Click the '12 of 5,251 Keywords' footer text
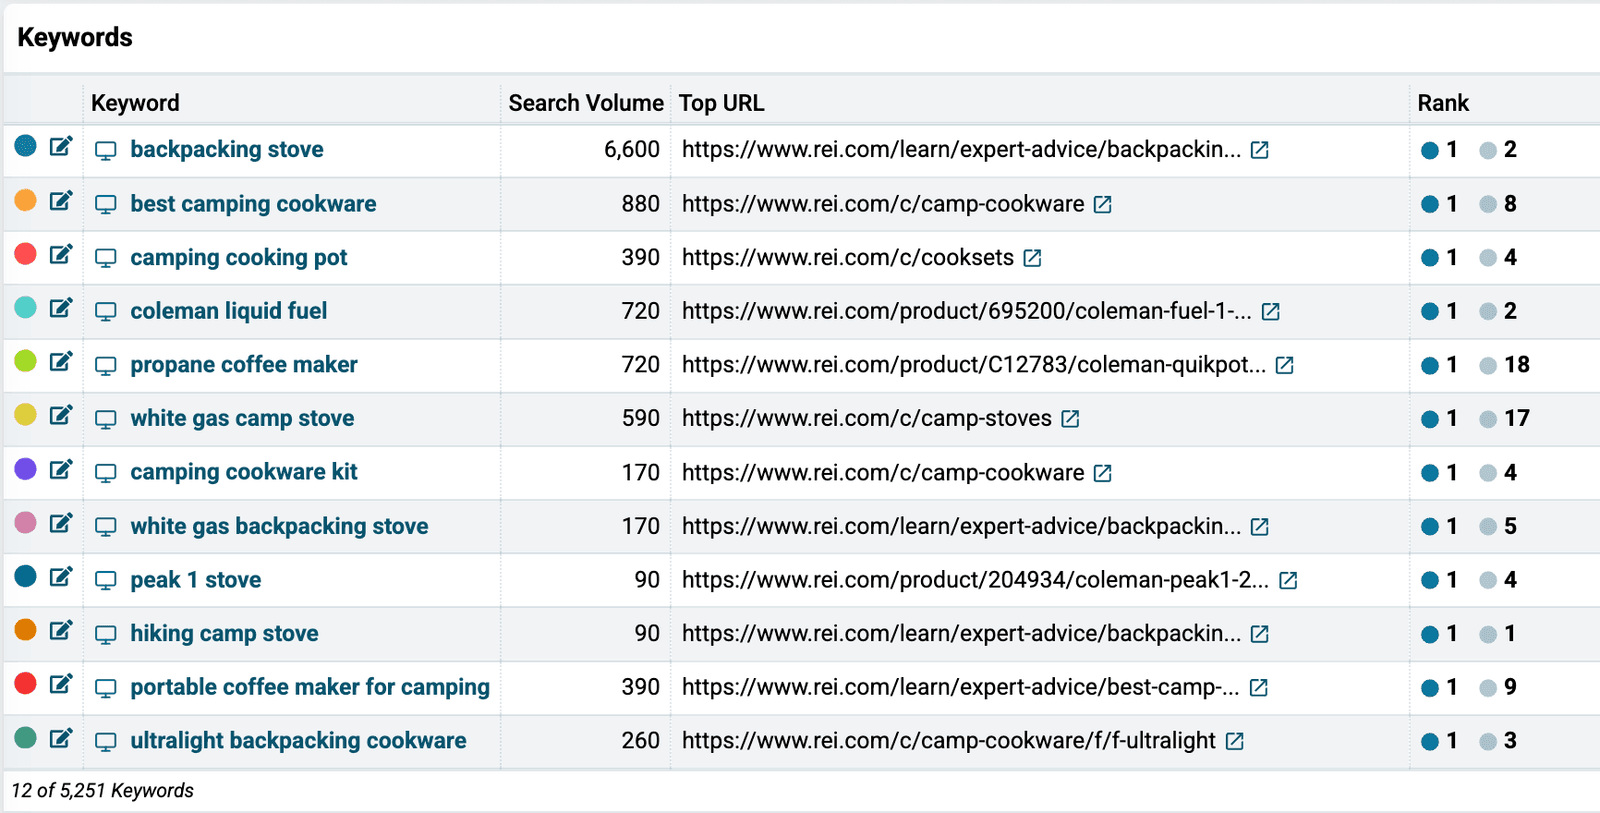1600x813 pixels. pos(103,791)
